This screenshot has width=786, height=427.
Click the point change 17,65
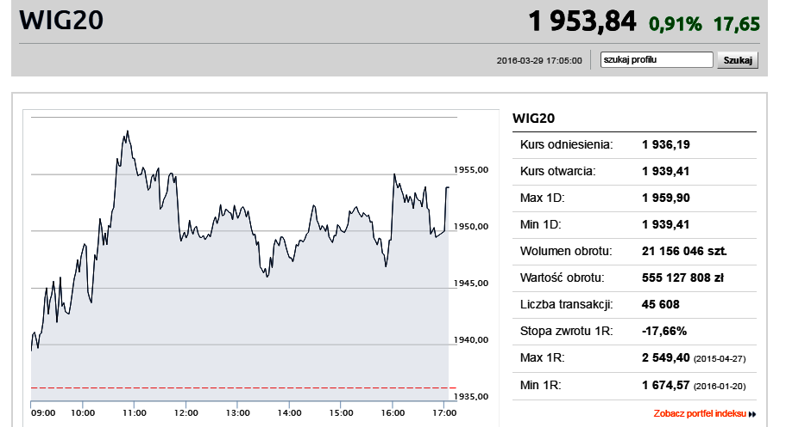click(736, 24)
